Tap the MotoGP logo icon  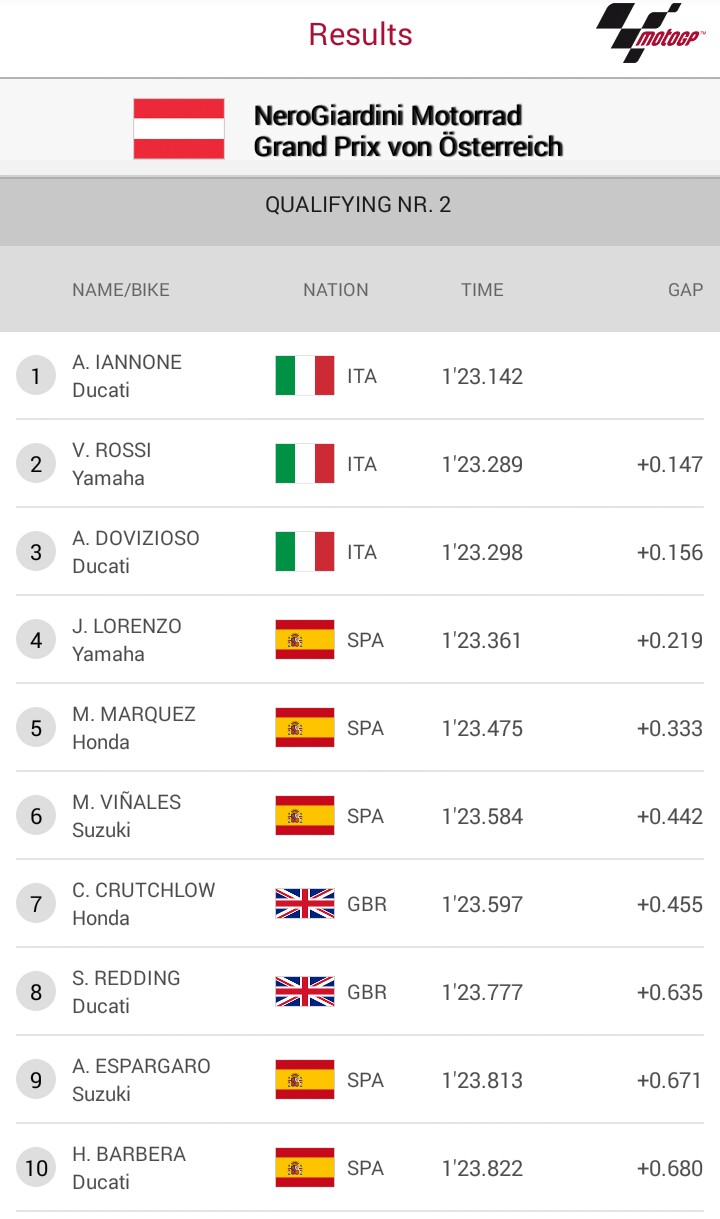pos(650,33)
